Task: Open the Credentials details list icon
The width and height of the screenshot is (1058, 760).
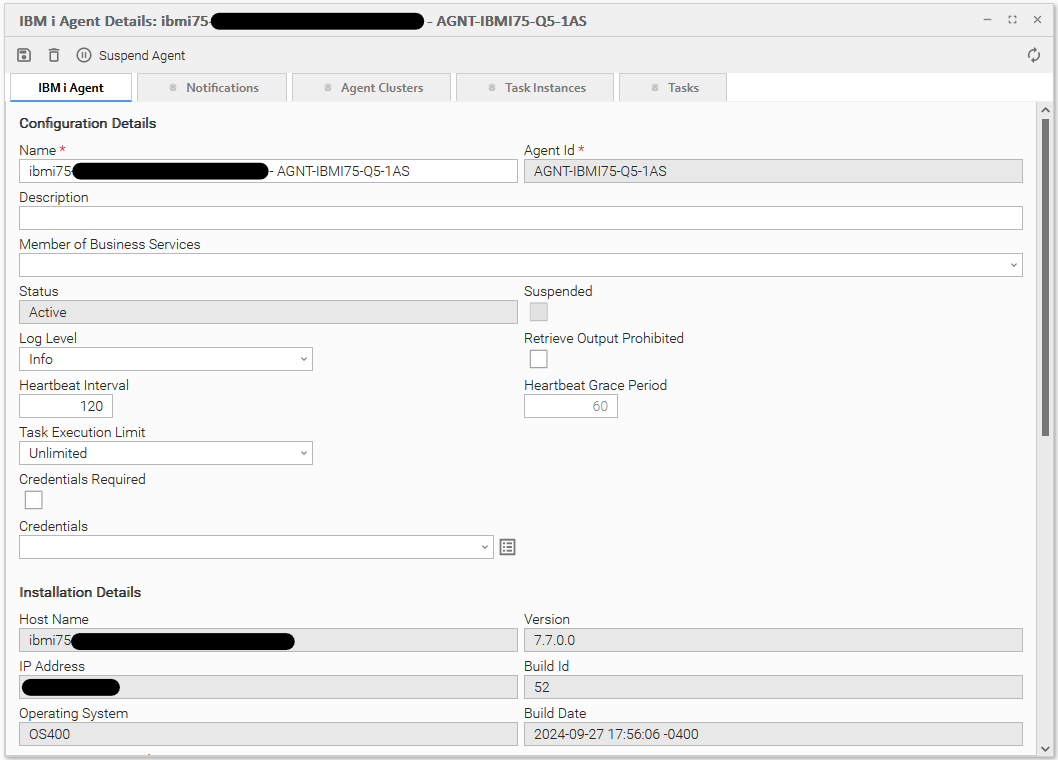Action: [508, 547]
